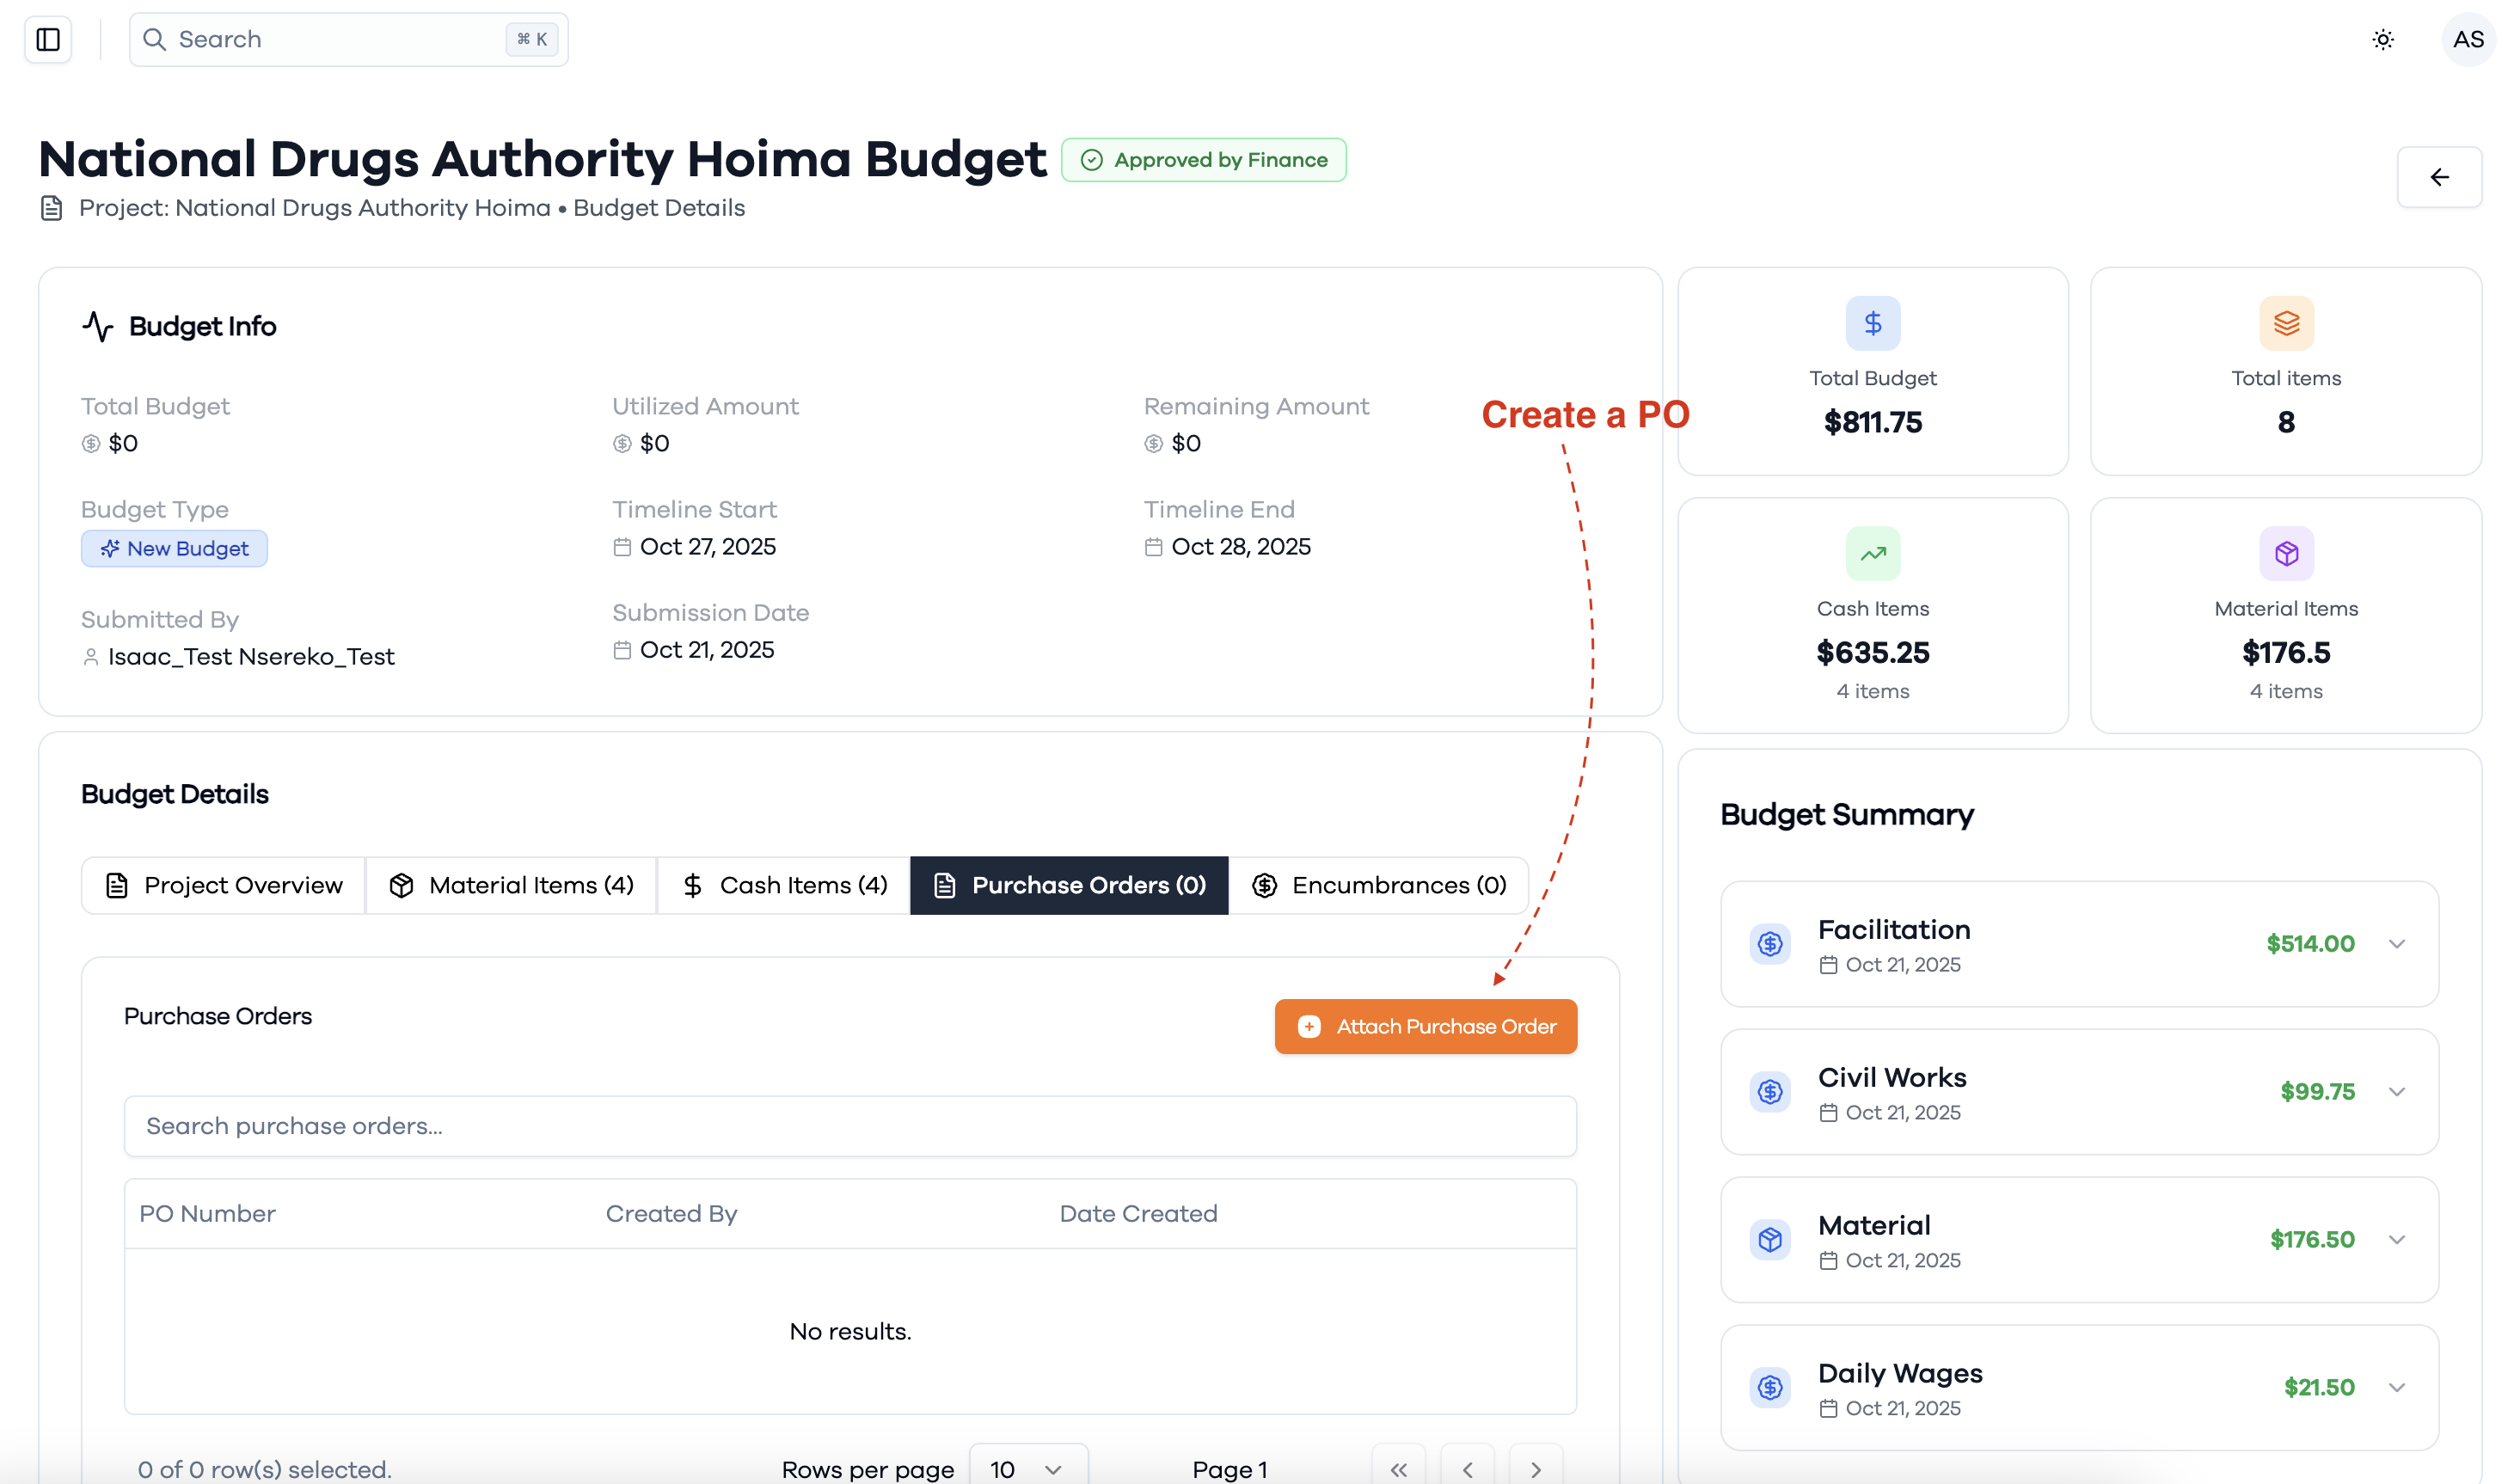Click the top Search bar
This screenshot has width=2514, height=1484.
348,40
